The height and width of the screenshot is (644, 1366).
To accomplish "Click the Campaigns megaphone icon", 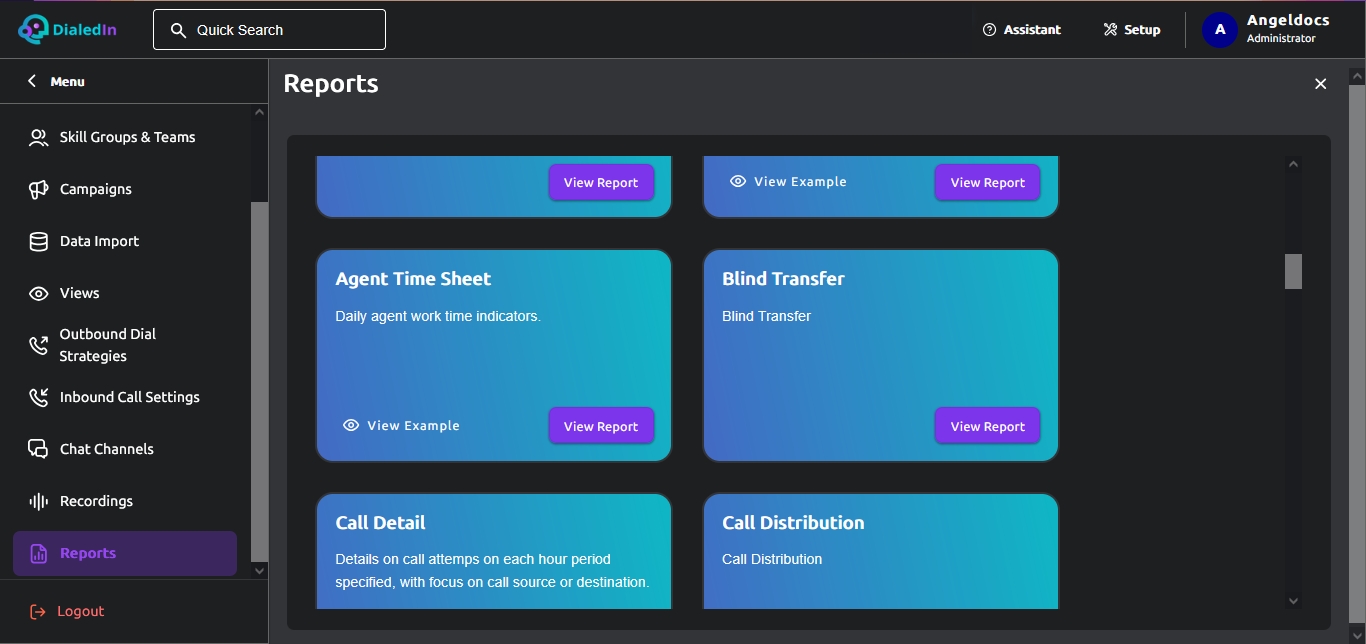I will (38, 189).
